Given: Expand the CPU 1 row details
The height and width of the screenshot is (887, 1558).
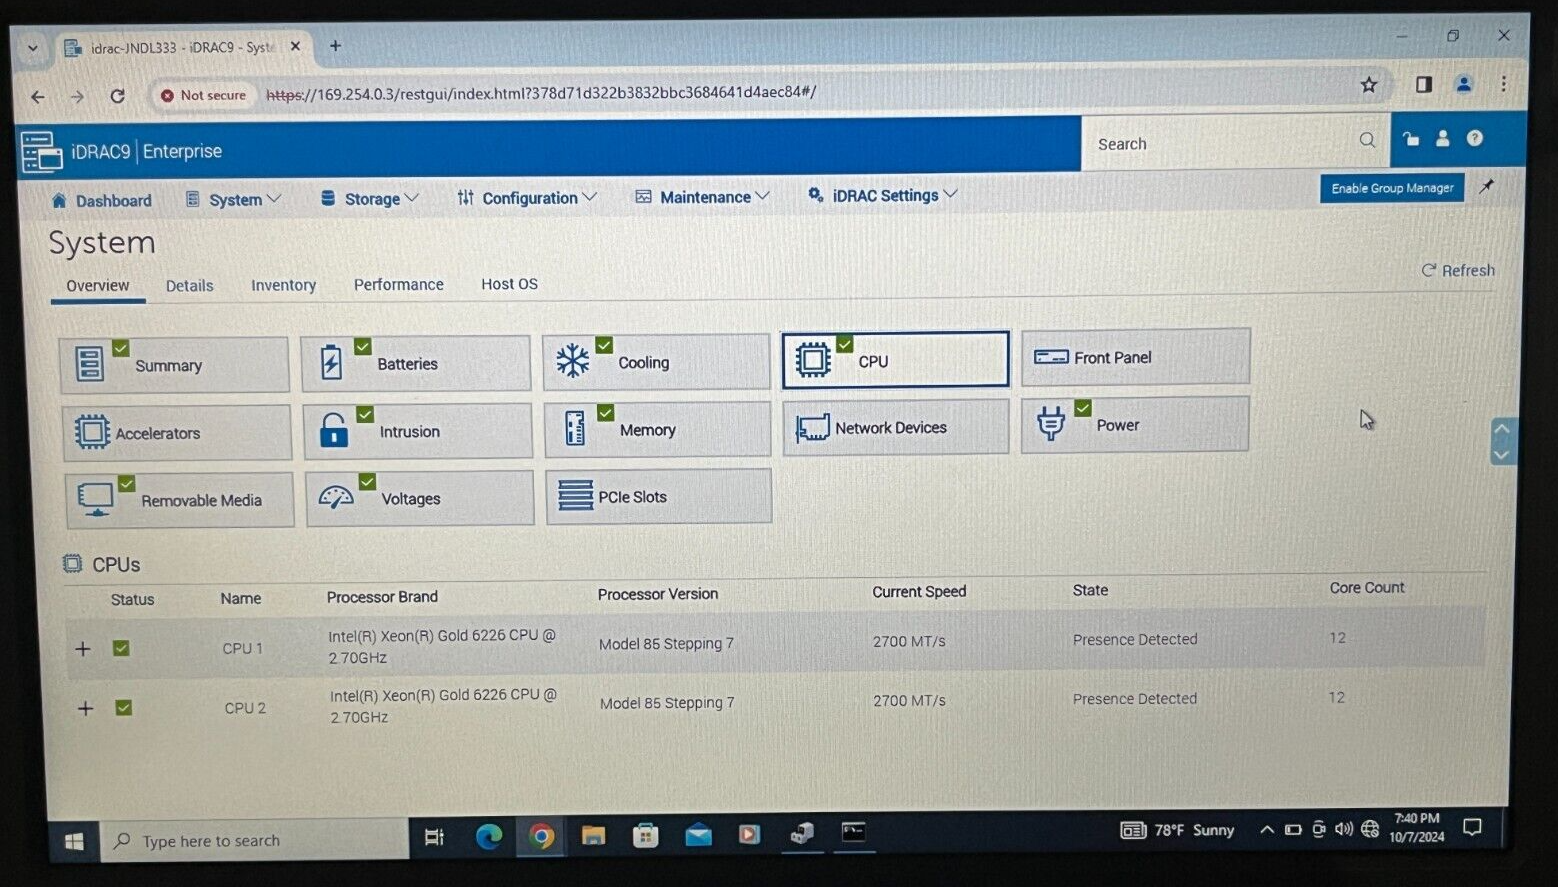Looking at the screenshot, I should tap(83, 649).
